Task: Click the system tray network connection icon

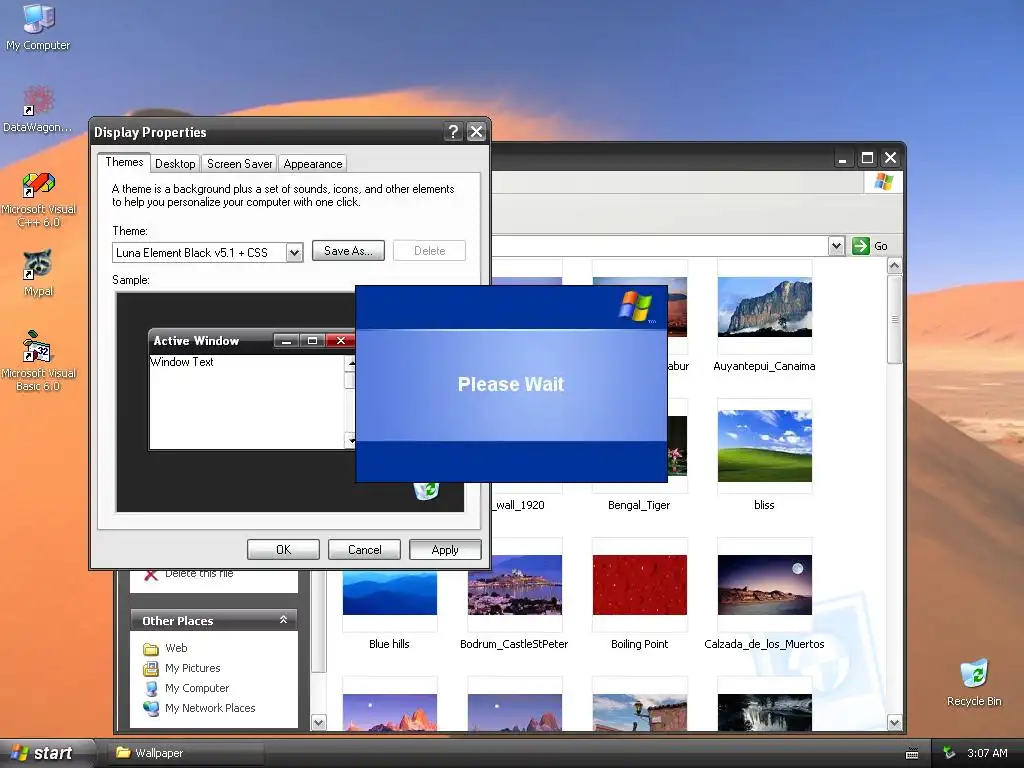Action: [949, 753]
